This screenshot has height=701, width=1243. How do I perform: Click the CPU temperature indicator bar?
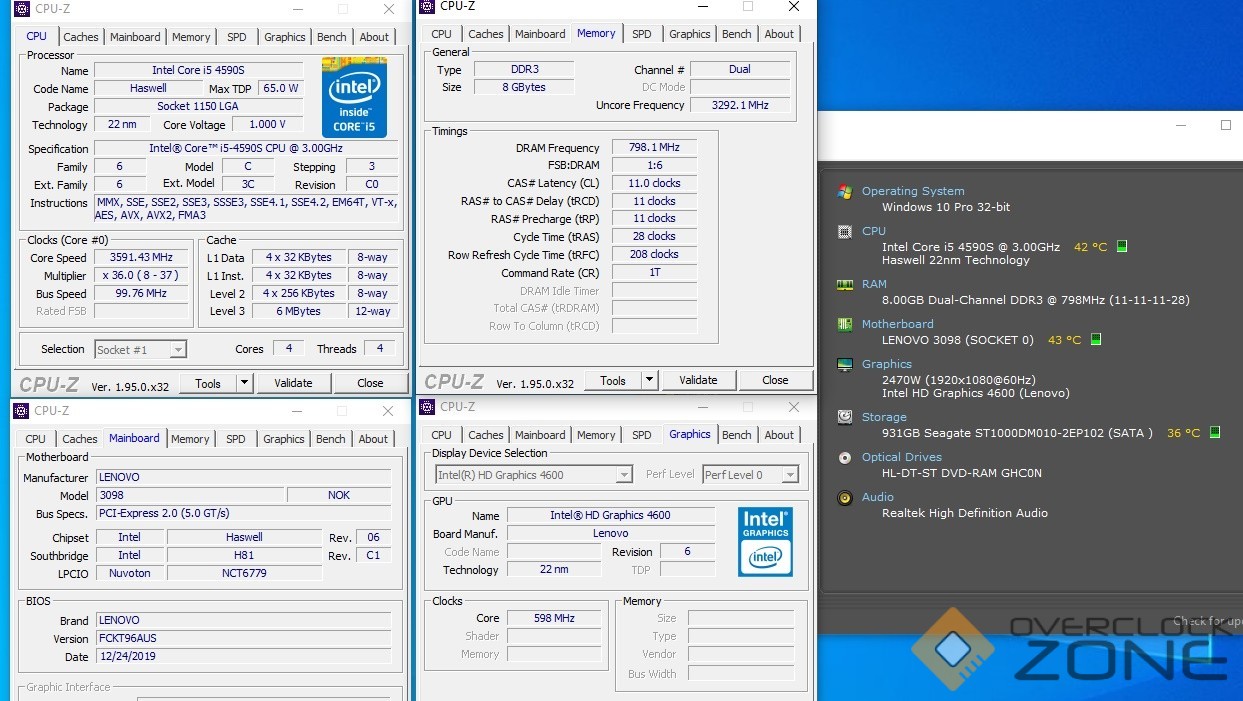(x=1122, y=247)
